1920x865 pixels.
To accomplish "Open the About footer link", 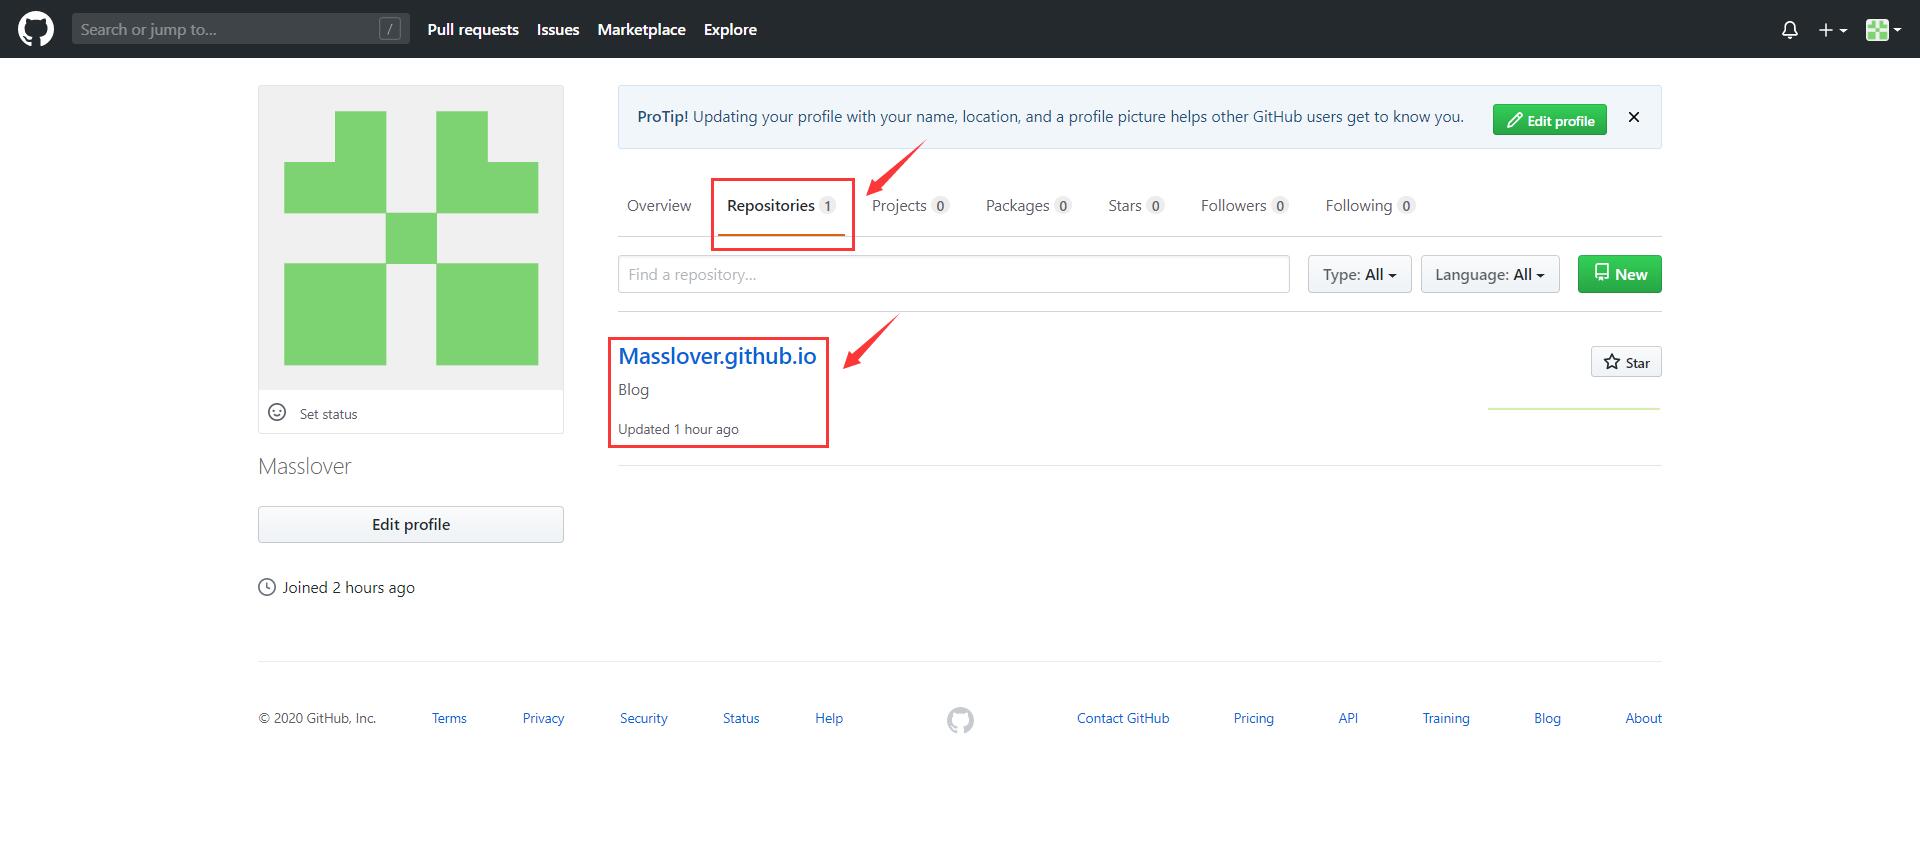I will (1643, 718).
